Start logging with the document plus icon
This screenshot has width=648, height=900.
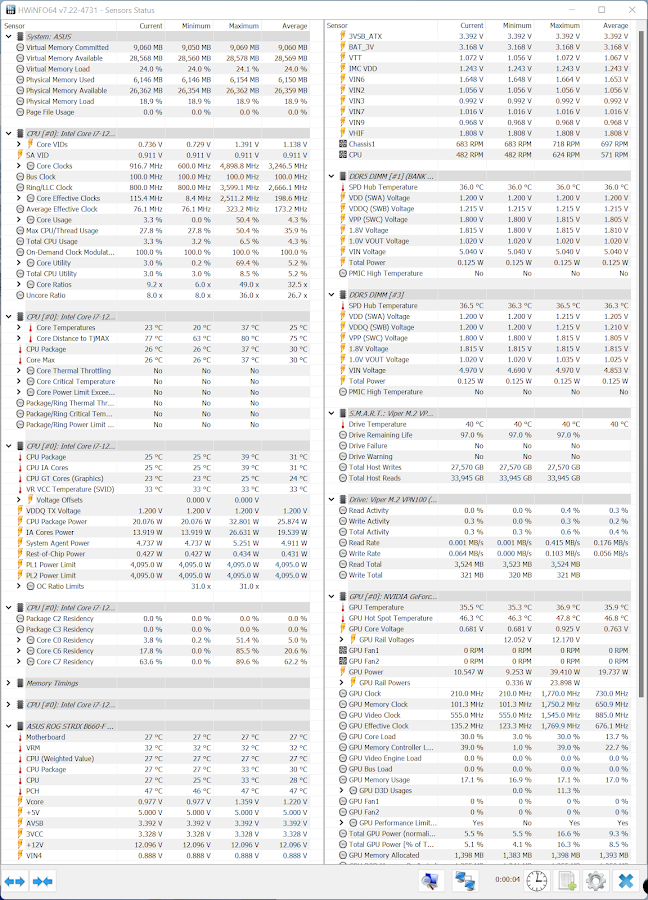pos(567,881)
